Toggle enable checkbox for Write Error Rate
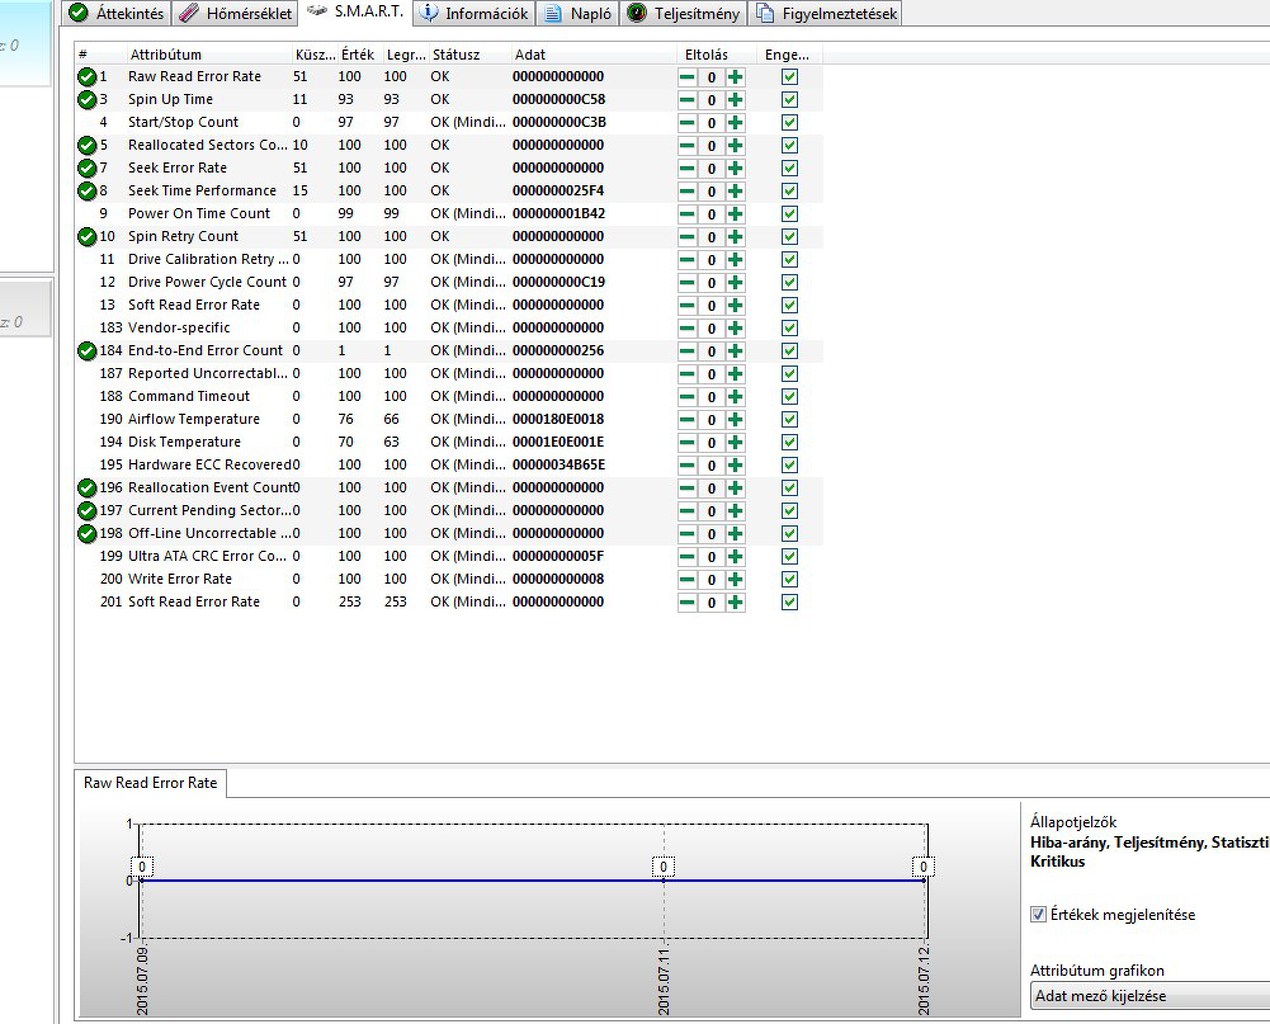The width and height of the screenshot is (1270, 1024). (790, 580)
